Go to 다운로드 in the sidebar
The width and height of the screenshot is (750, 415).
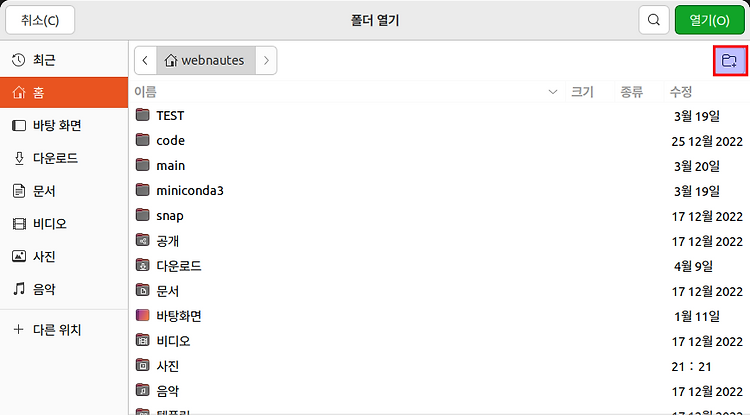tap(64, 158)
